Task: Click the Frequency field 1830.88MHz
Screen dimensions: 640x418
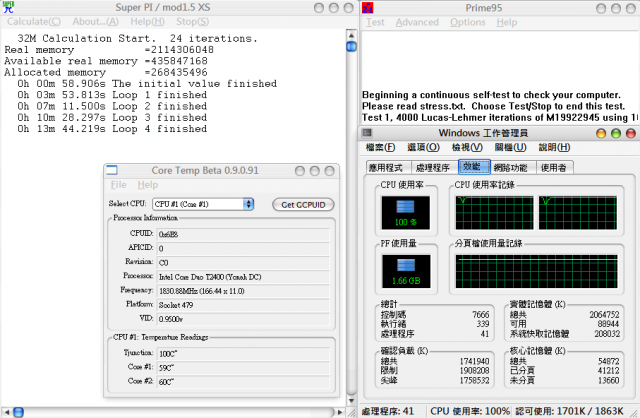Action: (243, 291)
